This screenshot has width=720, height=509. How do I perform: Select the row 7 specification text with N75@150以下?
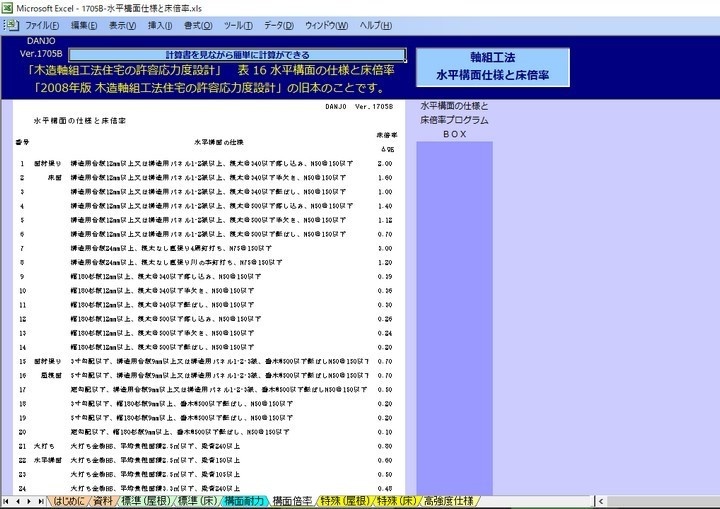(x=171, y=249)
